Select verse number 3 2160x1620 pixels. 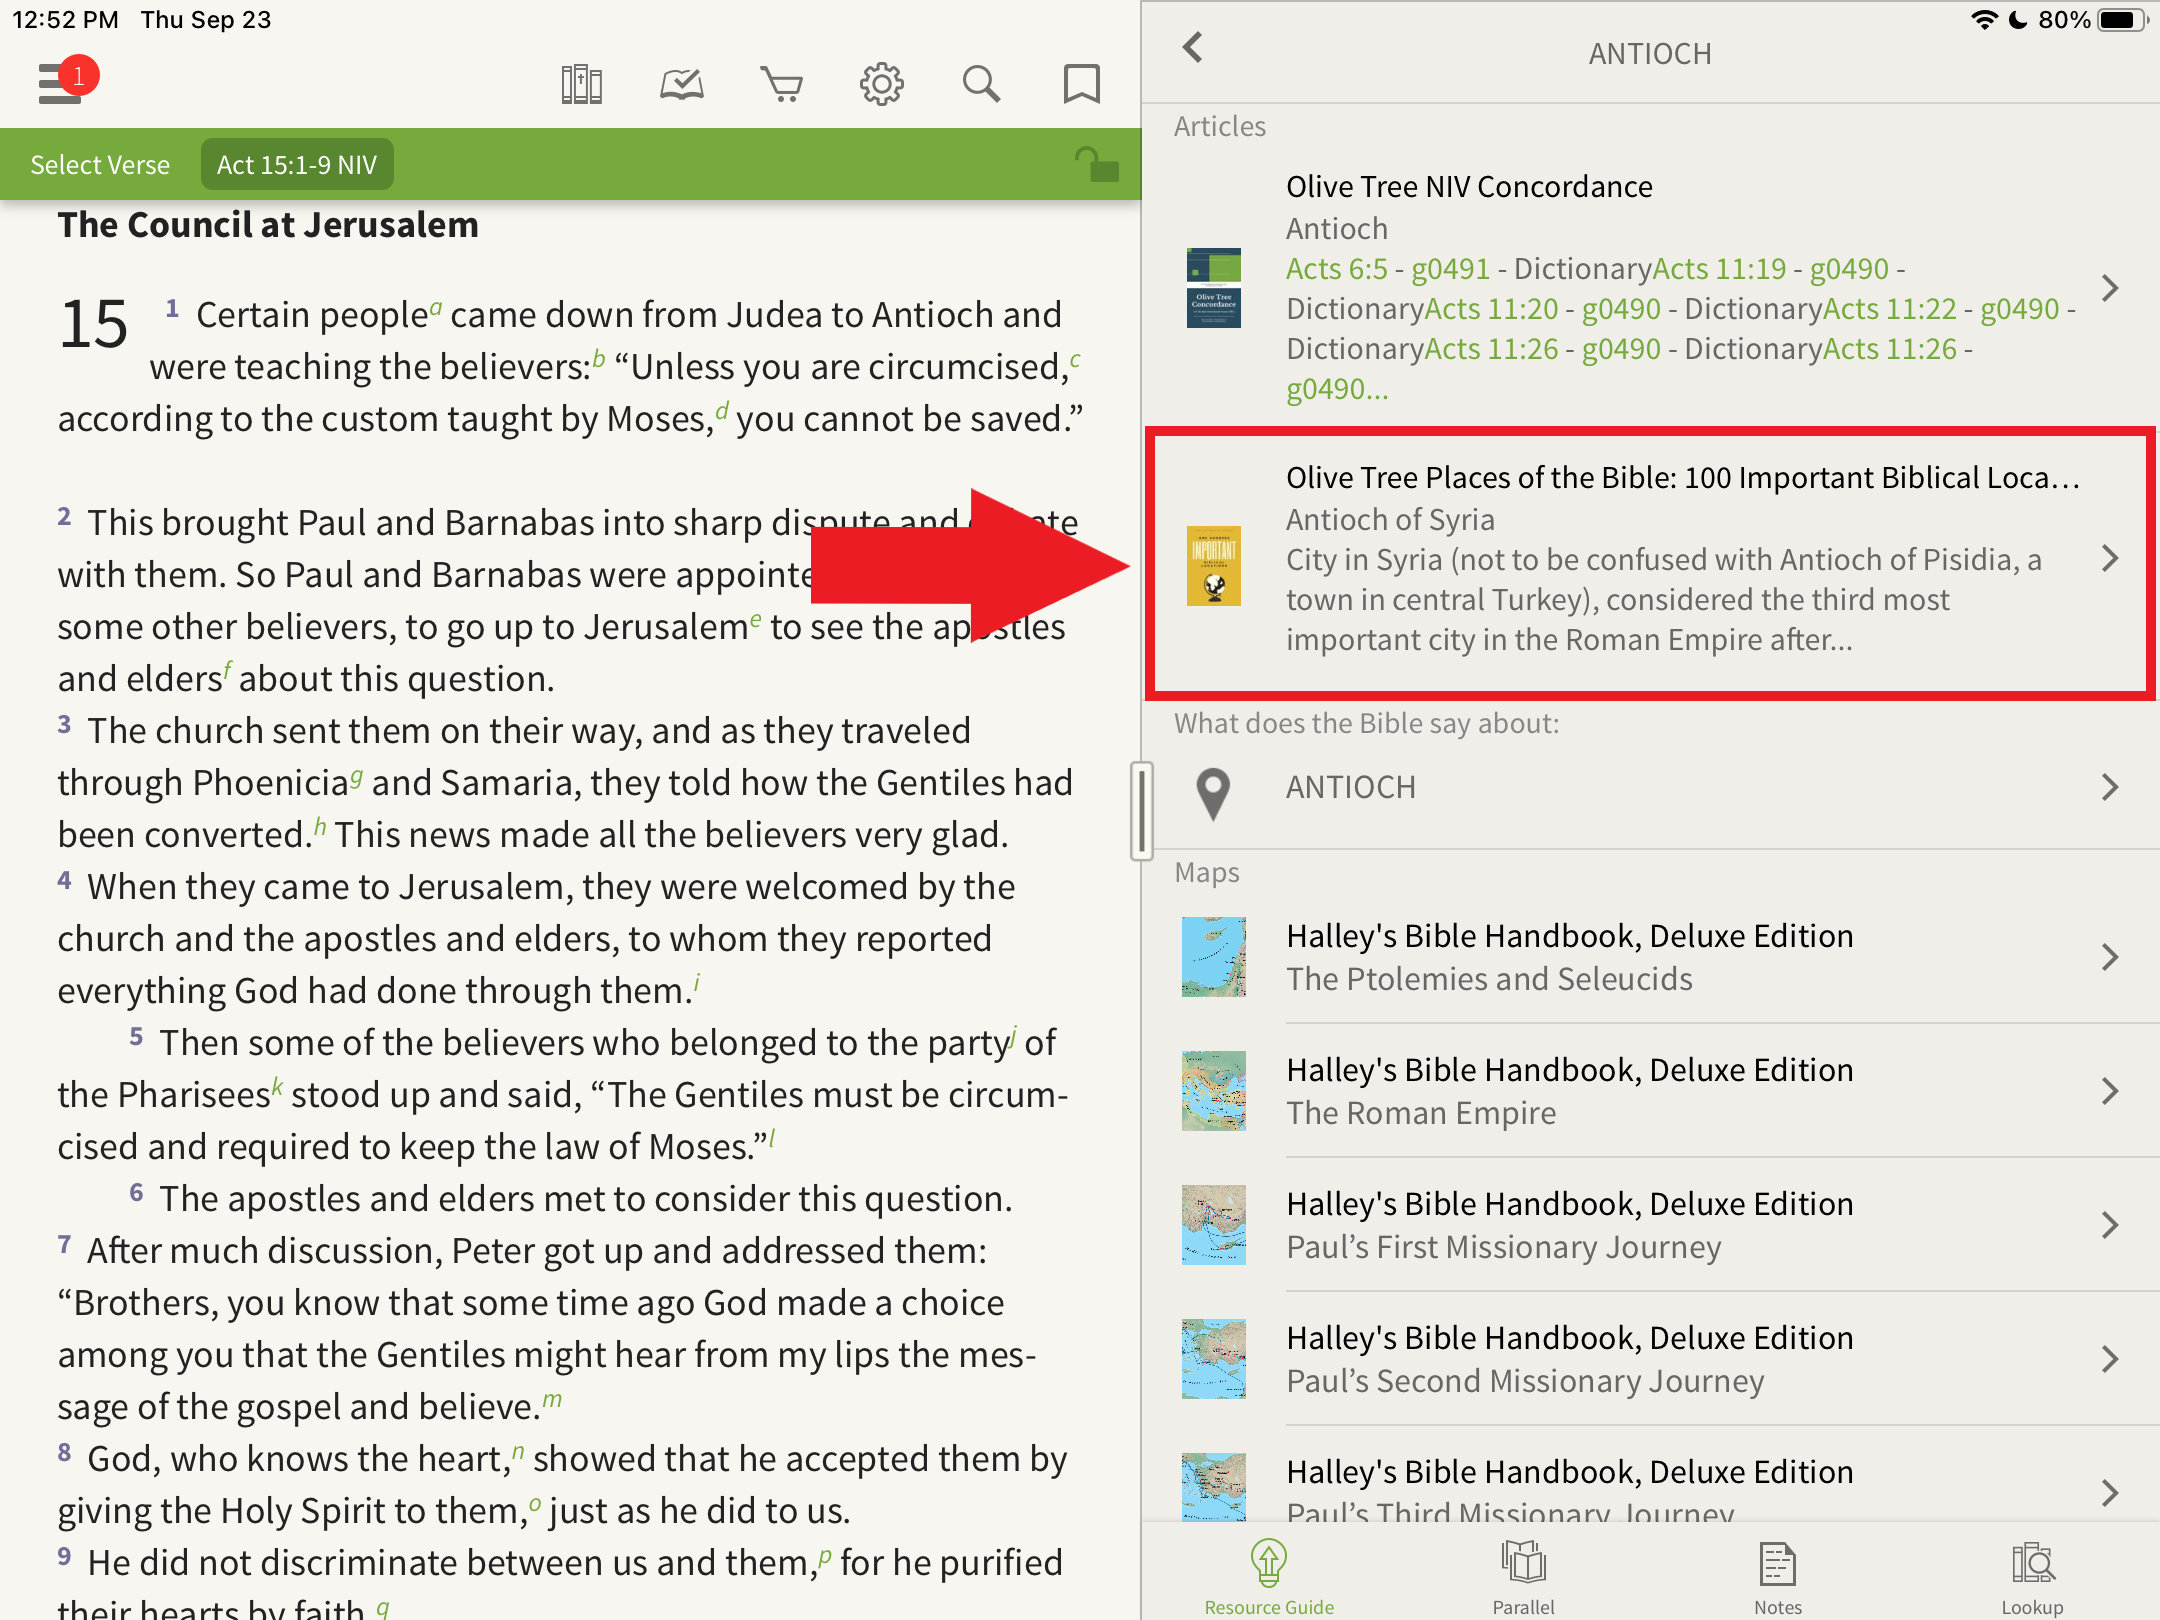(x=64, y=724)
